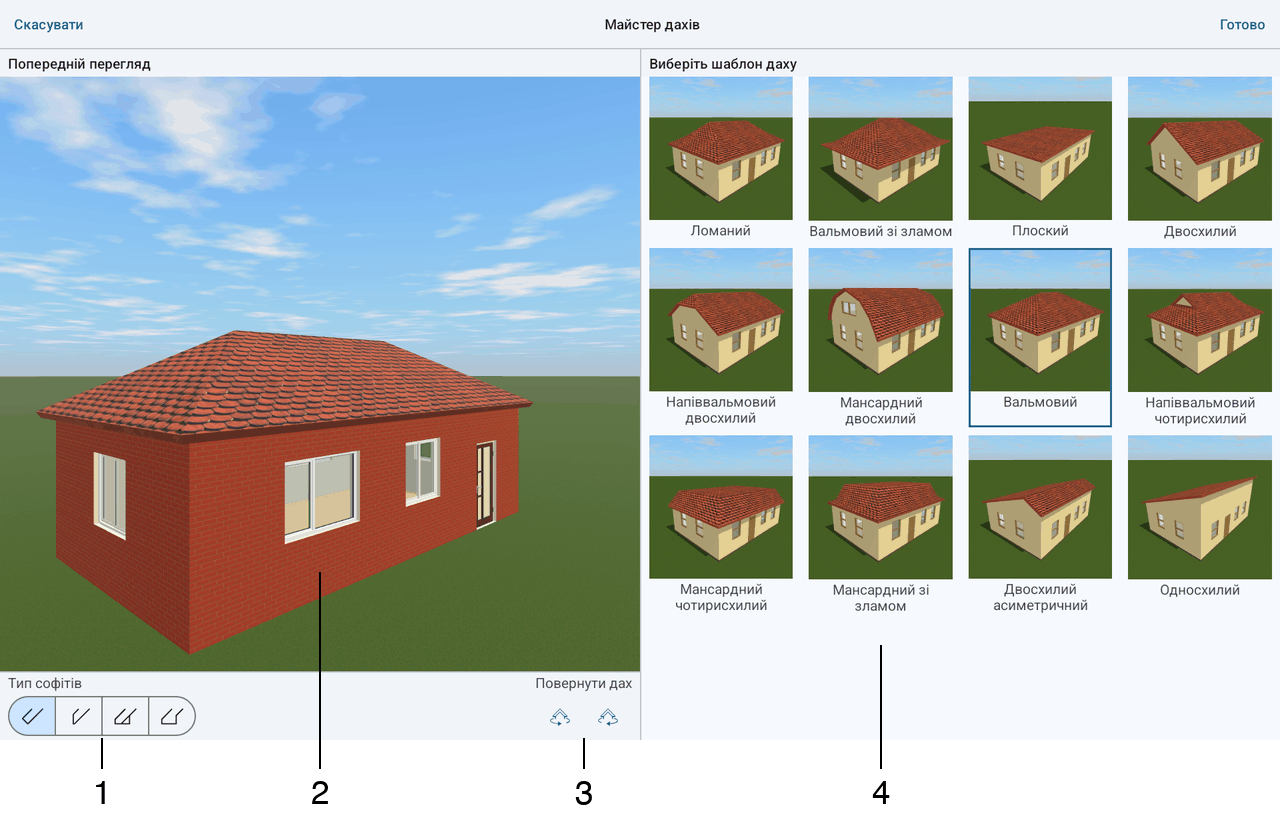
Task: Select the first soffit type option
Action: [x=32, y=716]
